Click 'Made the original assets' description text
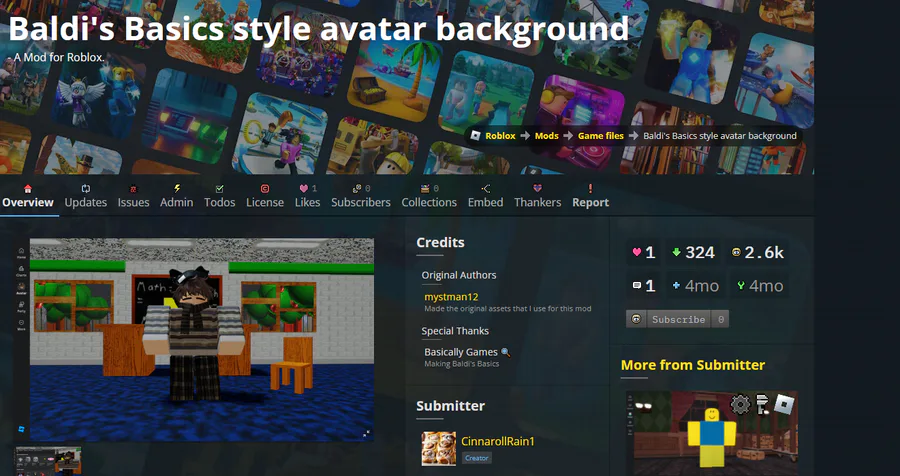 click(507, 309)
